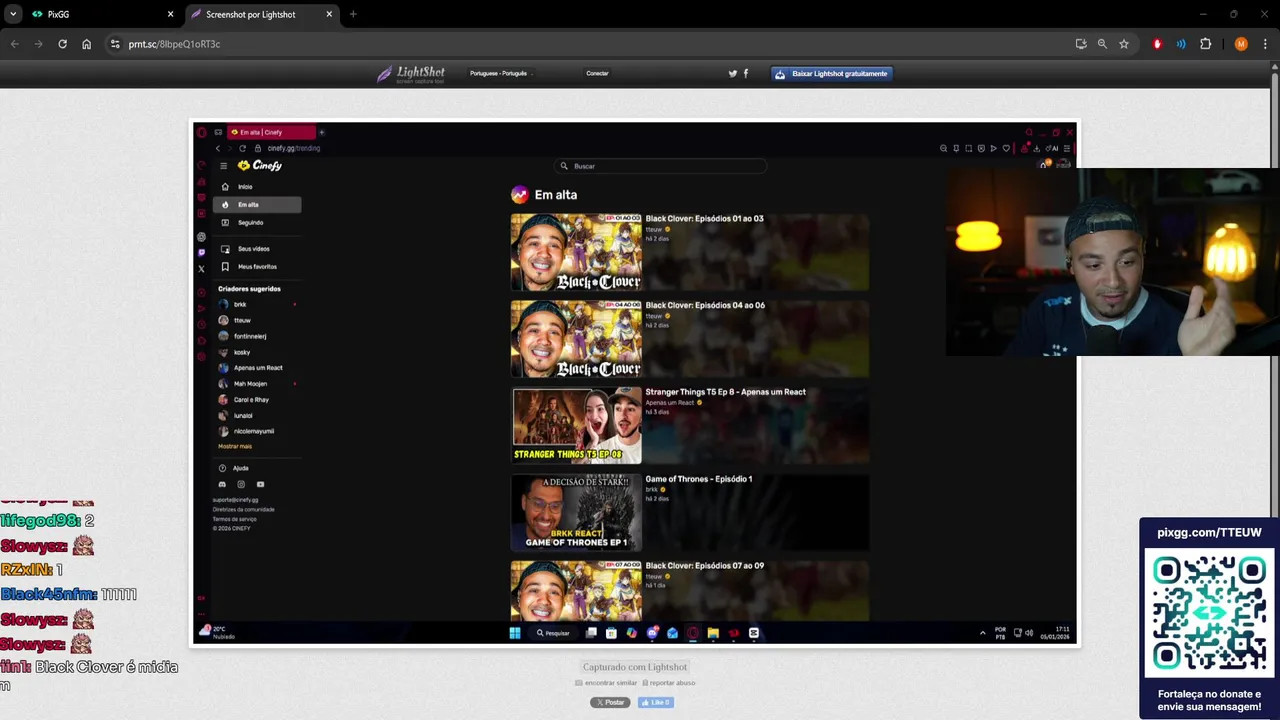Viewport: 1280px width, 720px height.
Task: Open Lightshot's Facebook icon
Action: coord(746,73)
